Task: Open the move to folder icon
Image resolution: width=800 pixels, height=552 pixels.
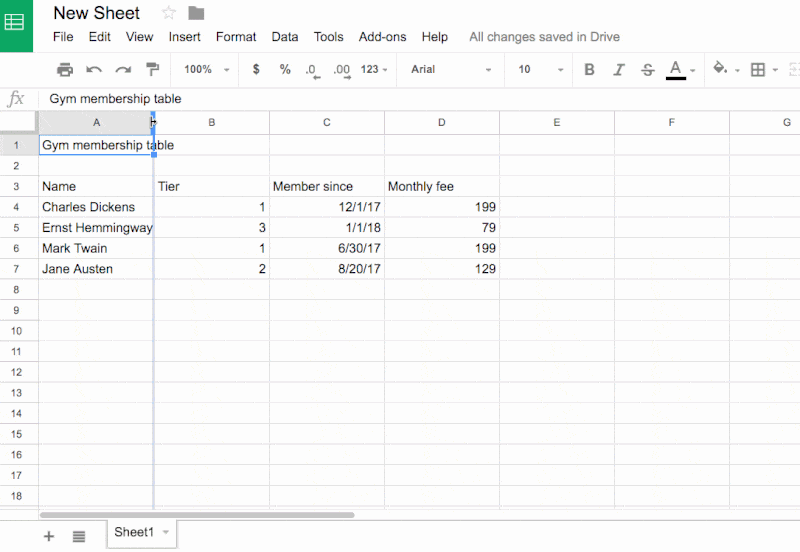Action: click(196, 13)
